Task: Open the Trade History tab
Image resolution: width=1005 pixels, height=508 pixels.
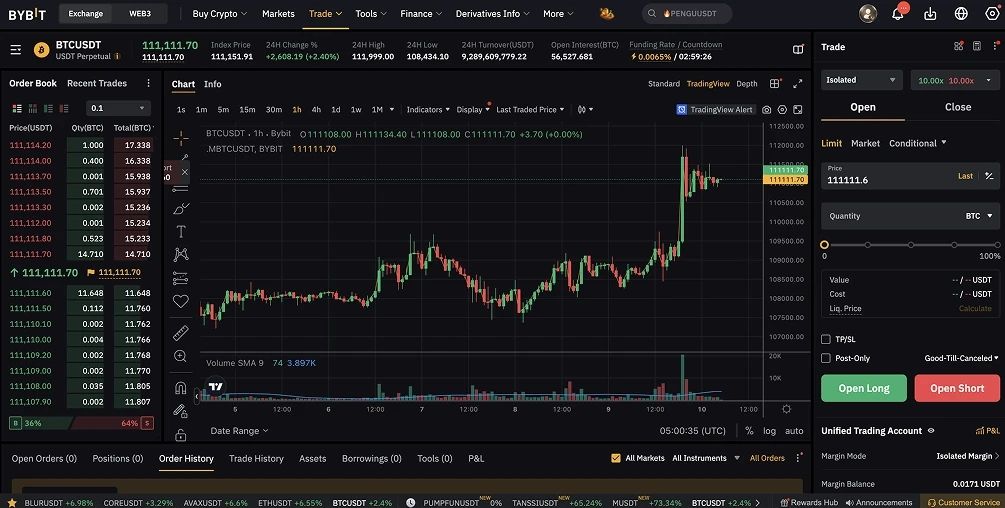Action: 256,458
